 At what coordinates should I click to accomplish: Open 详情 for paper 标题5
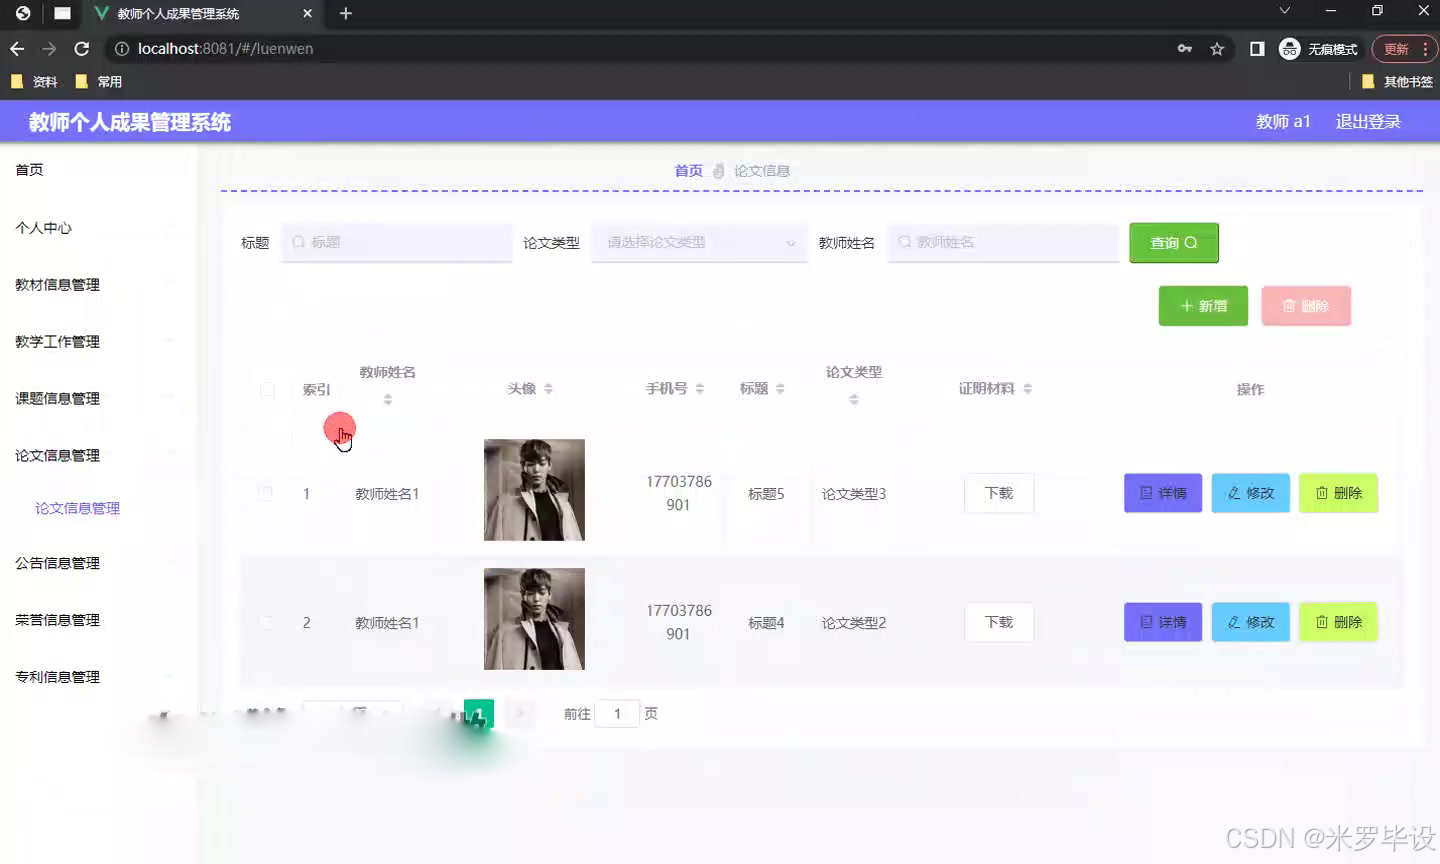point(1161,492)
